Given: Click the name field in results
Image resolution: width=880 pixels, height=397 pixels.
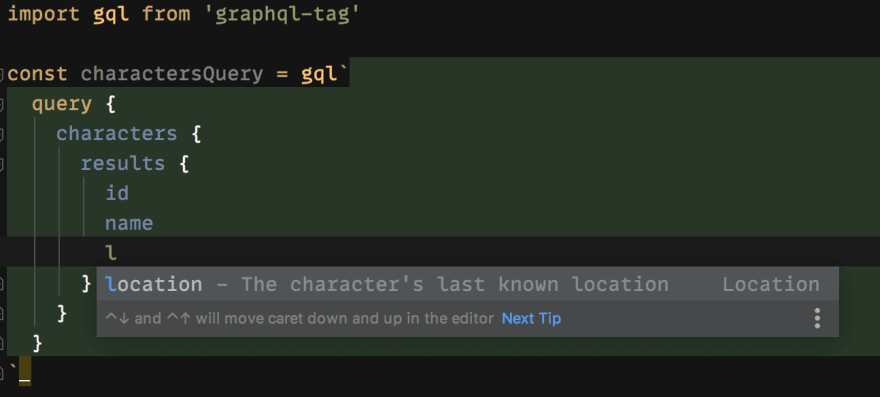Looking at the screenshot, I should pos(129,223).
